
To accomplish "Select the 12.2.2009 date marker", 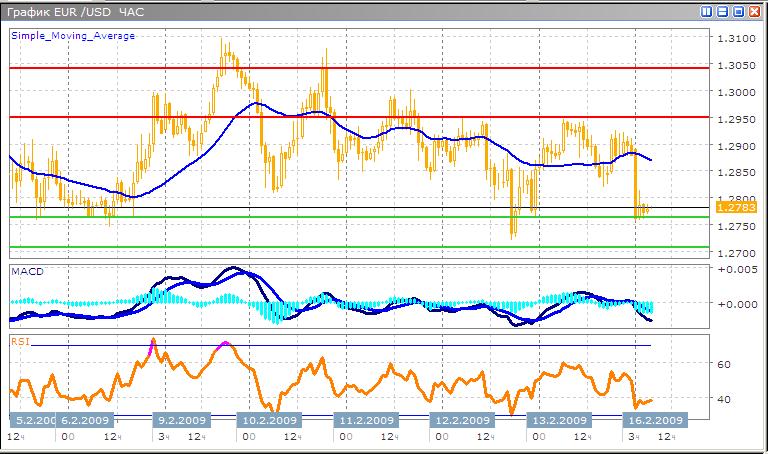I will pyautogui.click(x=461, y=420).
